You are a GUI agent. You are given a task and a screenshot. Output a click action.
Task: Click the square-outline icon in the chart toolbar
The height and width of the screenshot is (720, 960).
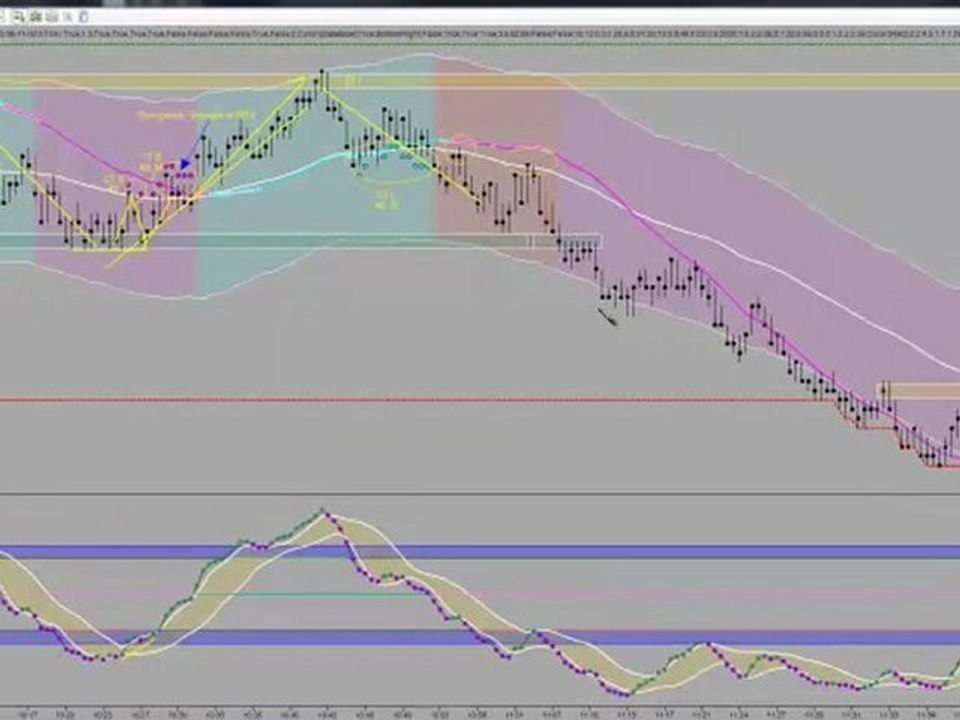coord(84,17)
